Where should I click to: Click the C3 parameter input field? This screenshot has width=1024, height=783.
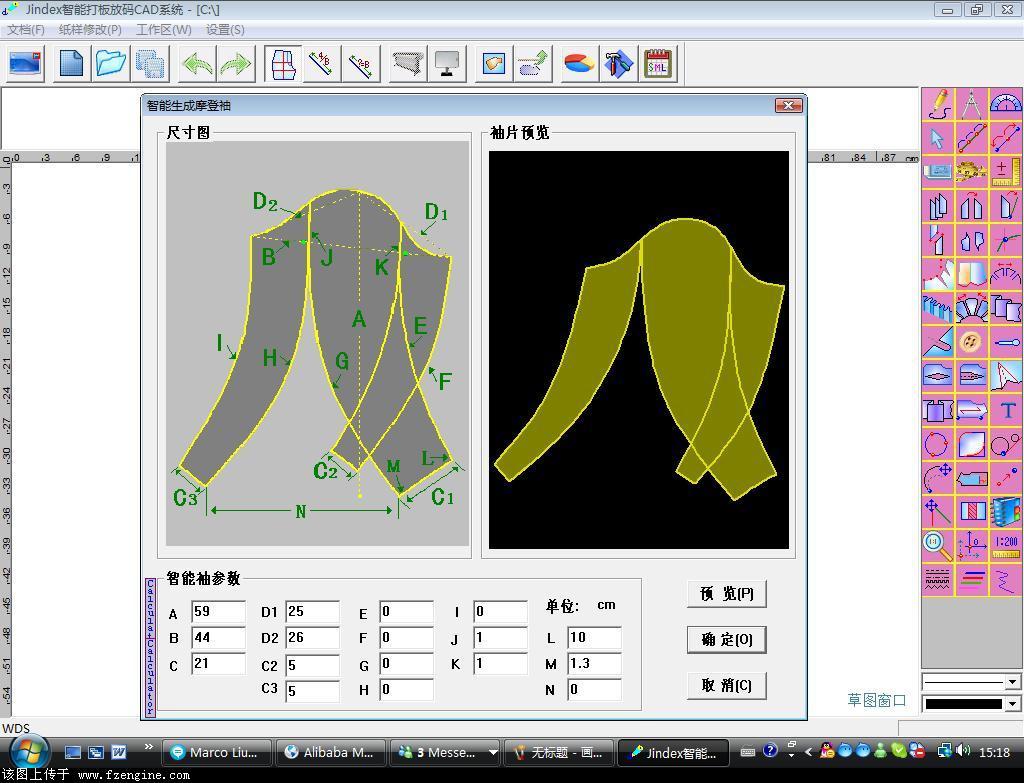312,690
